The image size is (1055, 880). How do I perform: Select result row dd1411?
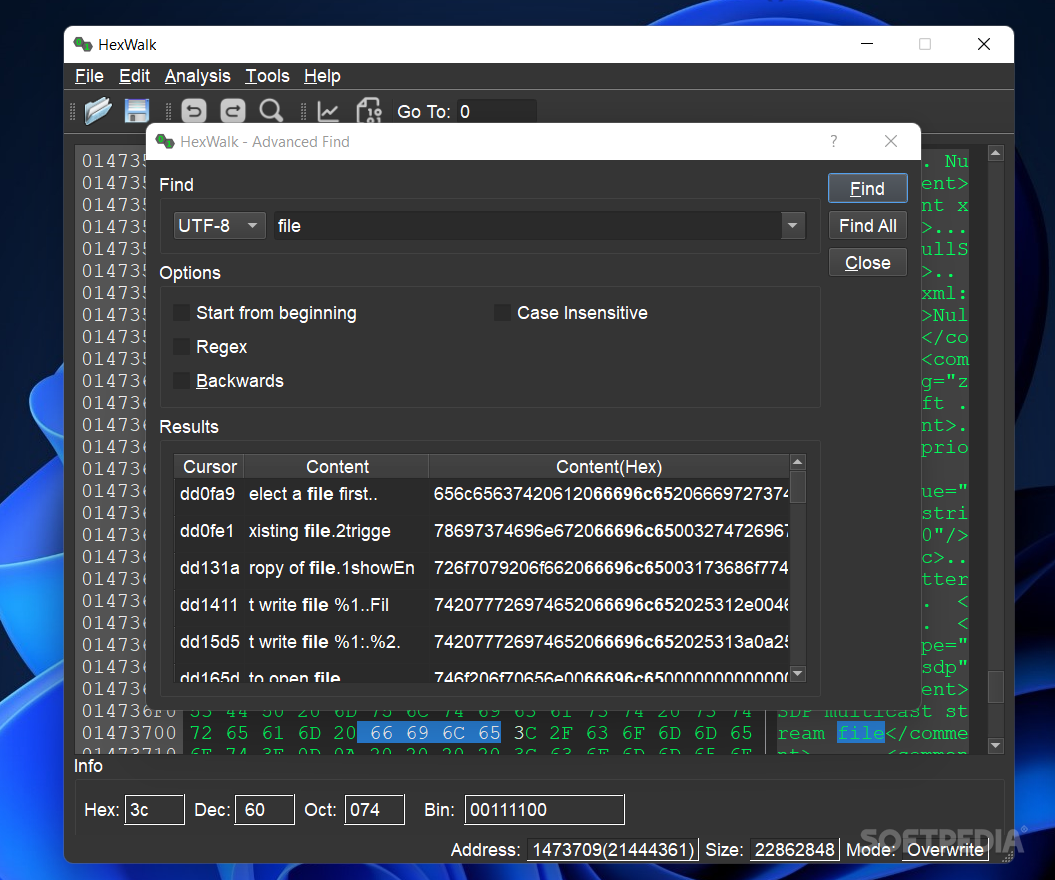pyautogui.click(x=482, y=605)
